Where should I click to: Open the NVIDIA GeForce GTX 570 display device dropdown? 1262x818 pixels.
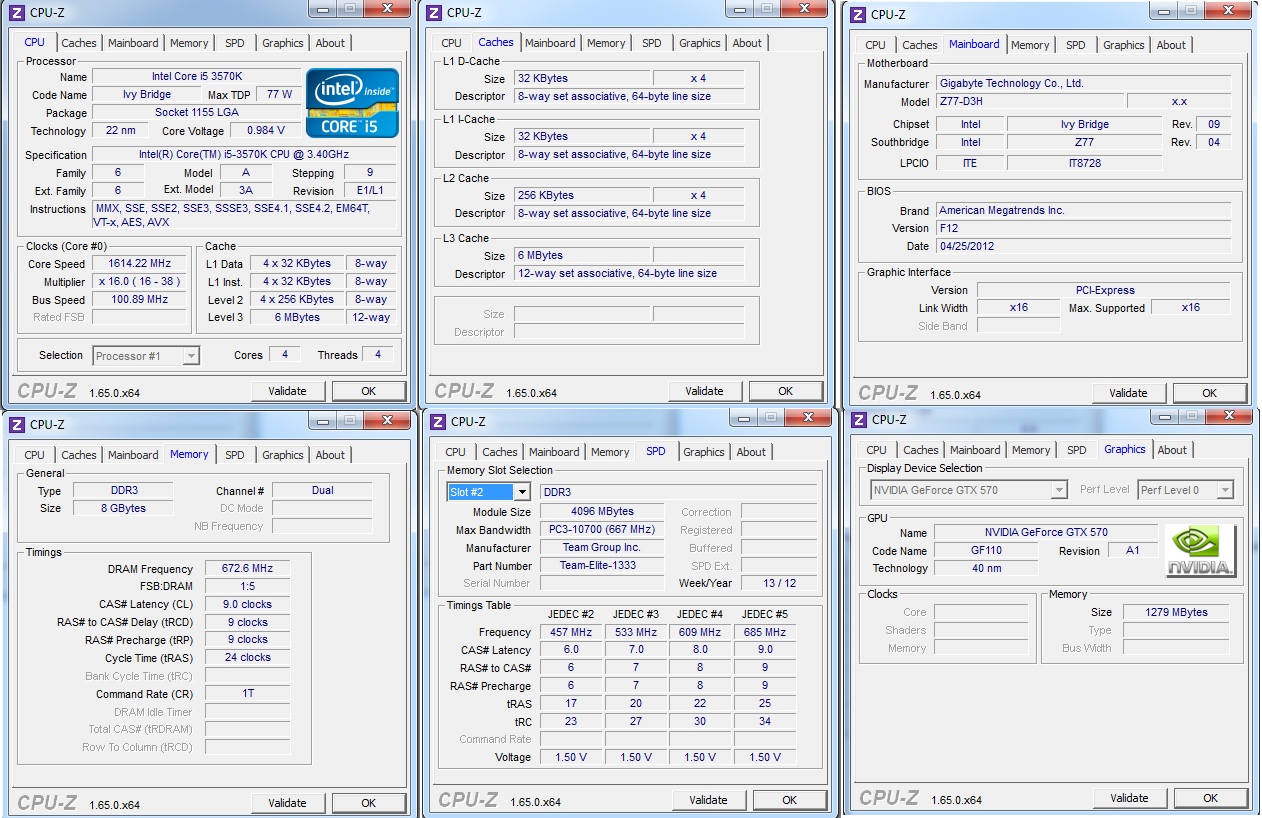pyautogui.click(x=1059, y=490)
